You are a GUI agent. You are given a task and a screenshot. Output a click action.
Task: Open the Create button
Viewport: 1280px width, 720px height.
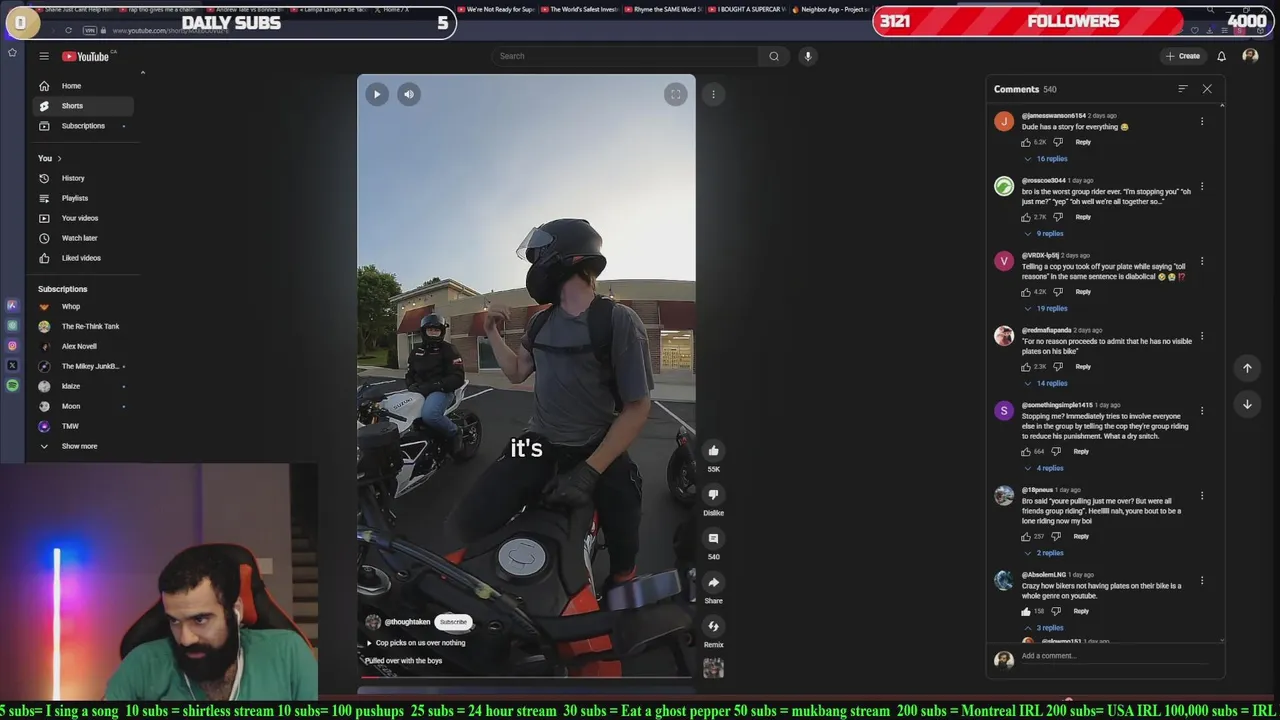pos(1183,56)
